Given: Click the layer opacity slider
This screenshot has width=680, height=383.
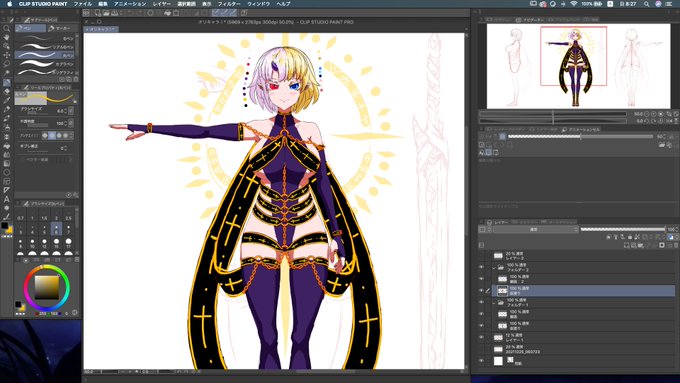Looking at the screenshot, I should coord(622,229).
